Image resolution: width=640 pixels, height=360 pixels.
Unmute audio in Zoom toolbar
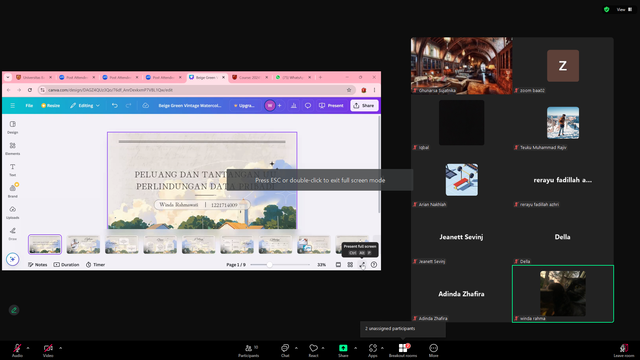(x=17, y=350)
